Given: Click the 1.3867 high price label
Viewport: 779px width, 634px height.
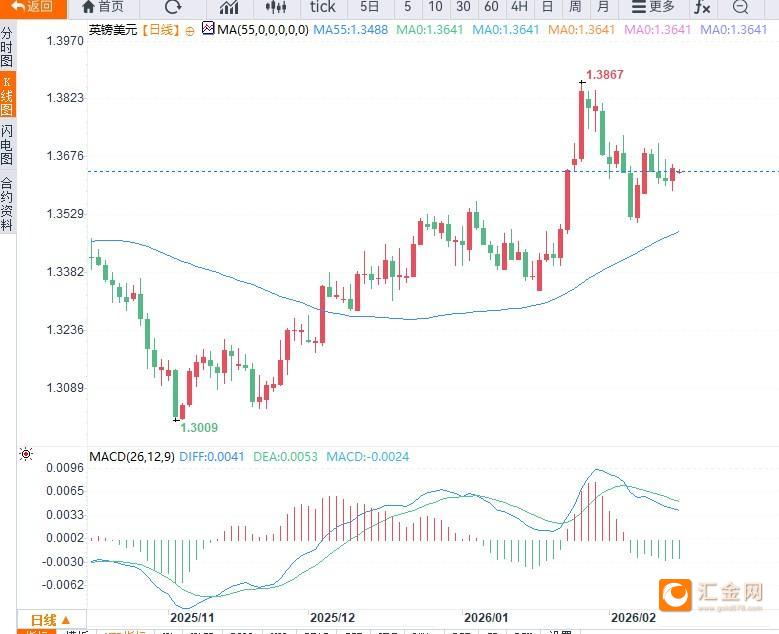Looking at the screenshot, I should pos(605,75).
